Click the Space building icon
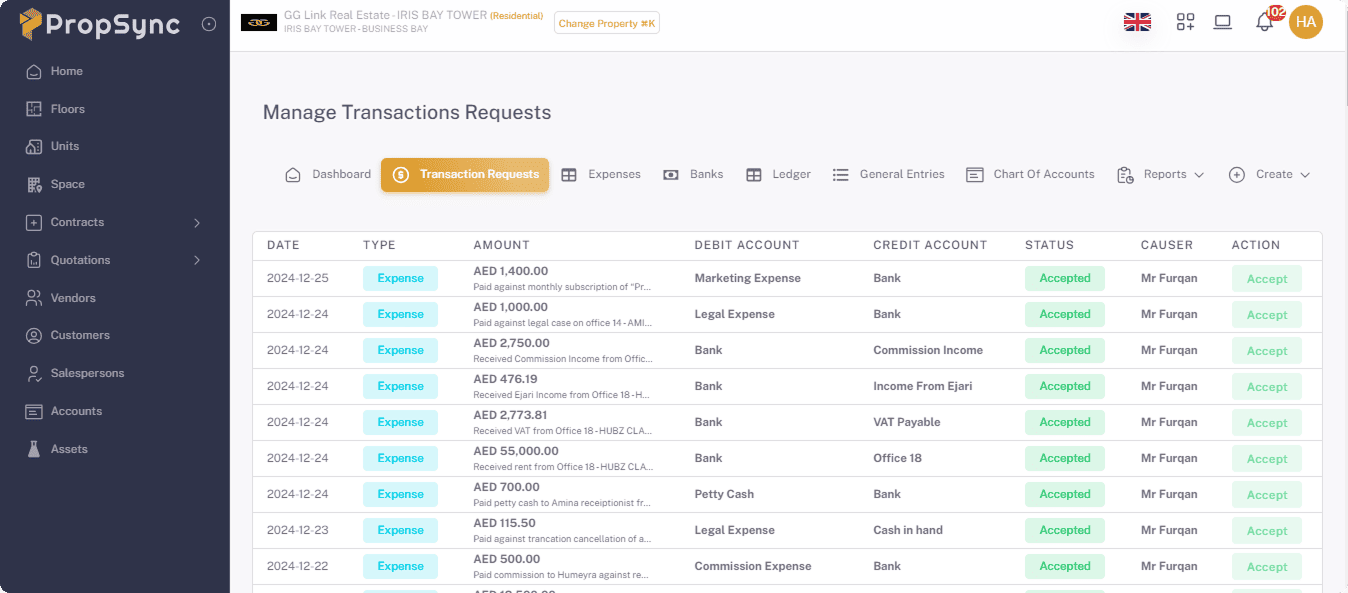 coord(34,184)
